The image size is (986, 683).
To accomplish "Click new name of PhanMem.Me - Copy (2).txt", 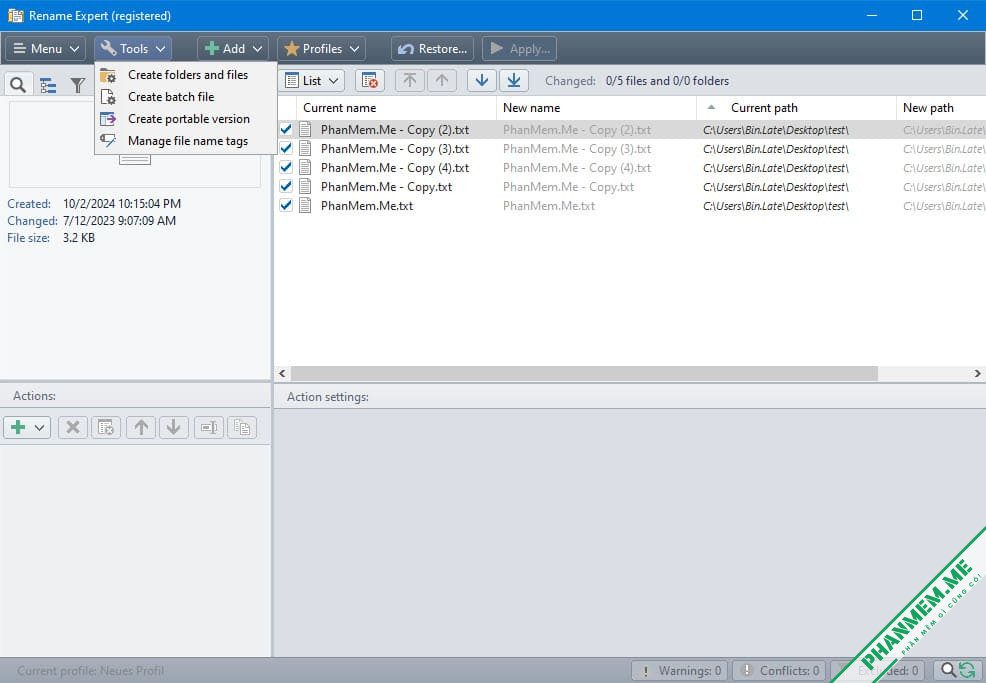I will [x=577, y=130].
